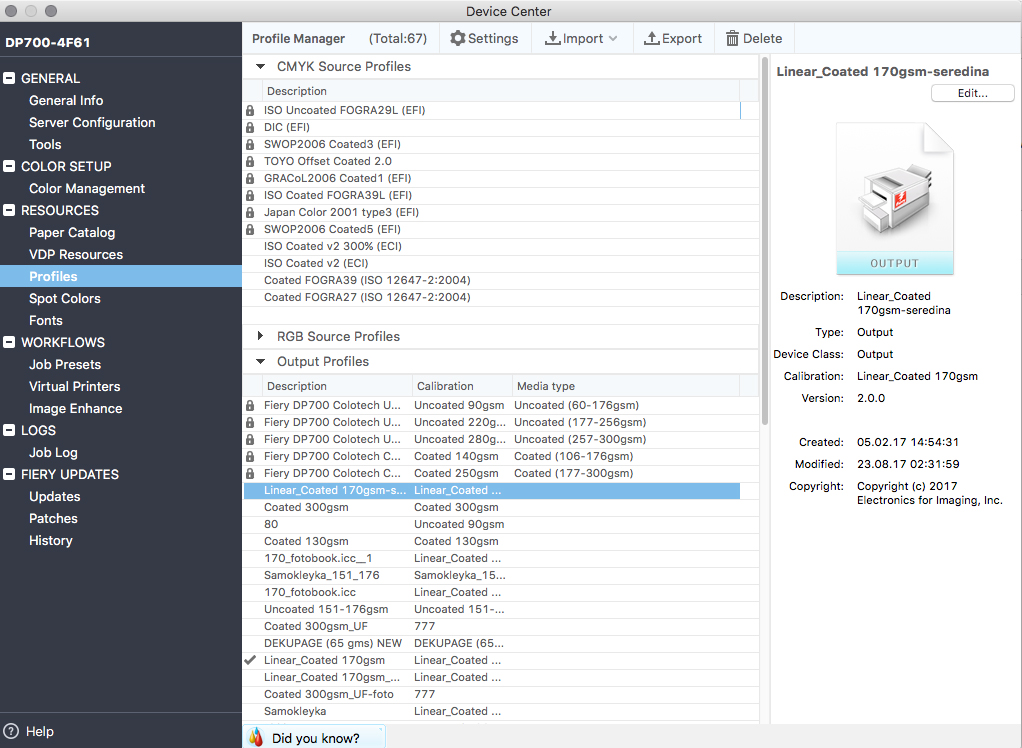This screenshot has width=1022, height=748.
Task: Click the Help question mark icon
Action: (11, 731)
